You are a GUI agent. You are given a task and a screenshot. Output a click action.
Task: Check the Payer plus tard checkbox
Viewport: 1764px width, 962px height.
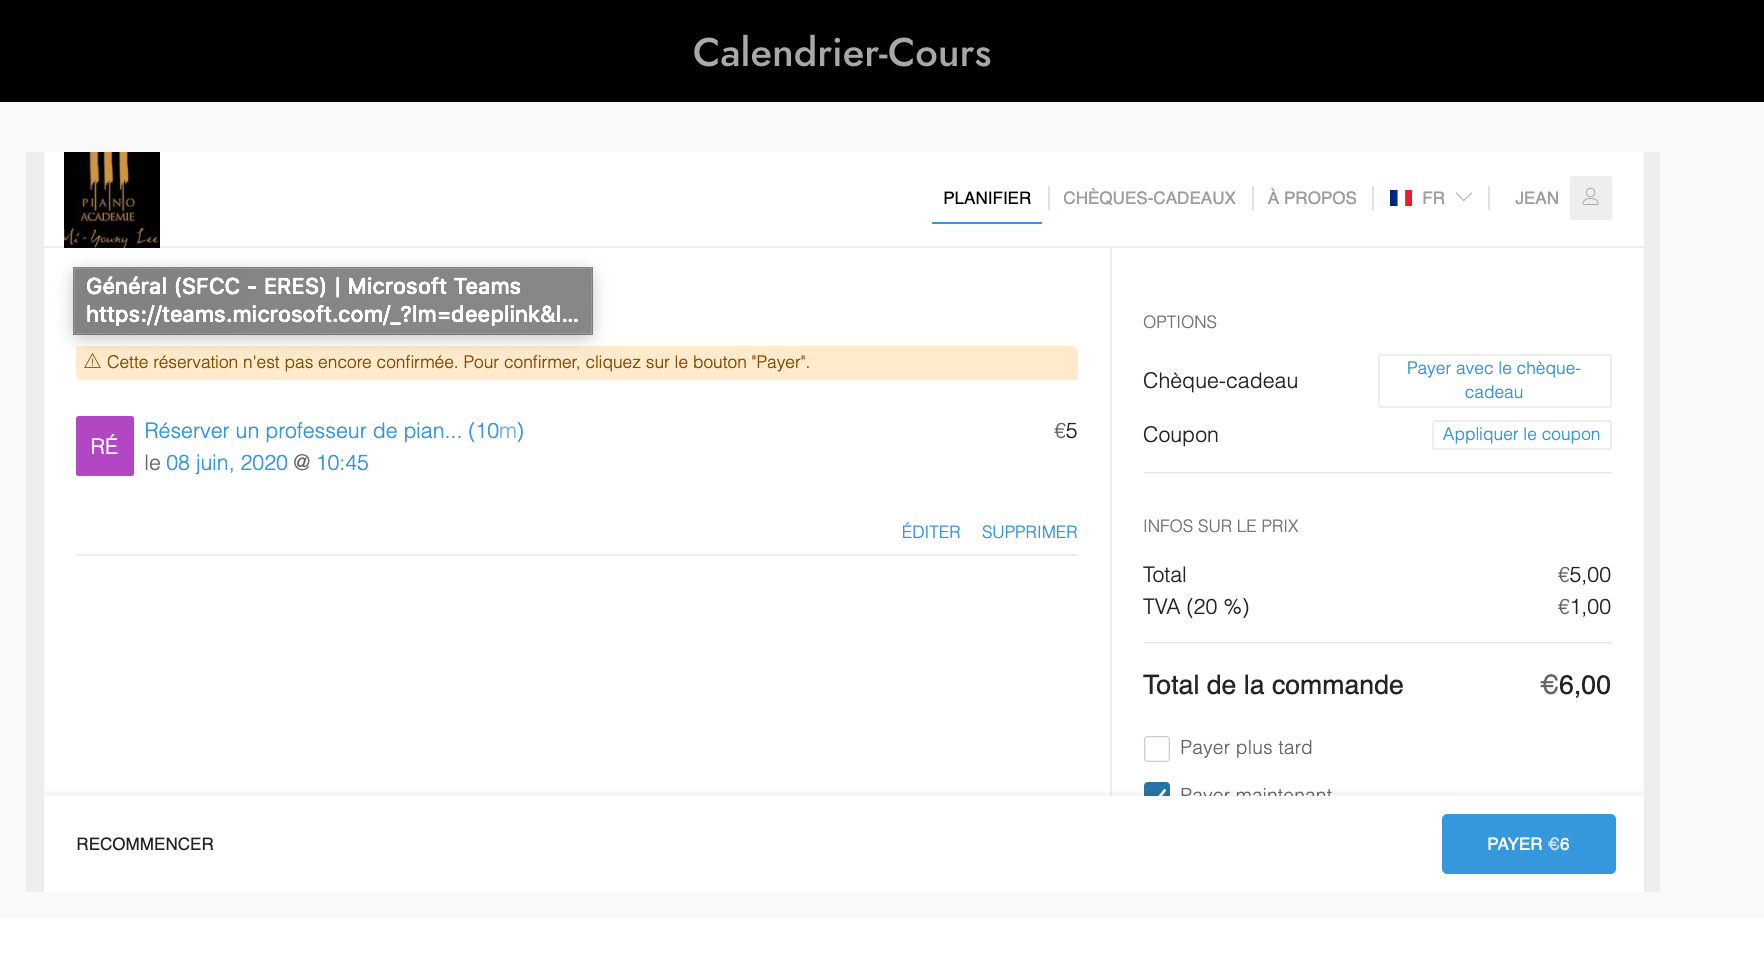(x=1157, y=748)
